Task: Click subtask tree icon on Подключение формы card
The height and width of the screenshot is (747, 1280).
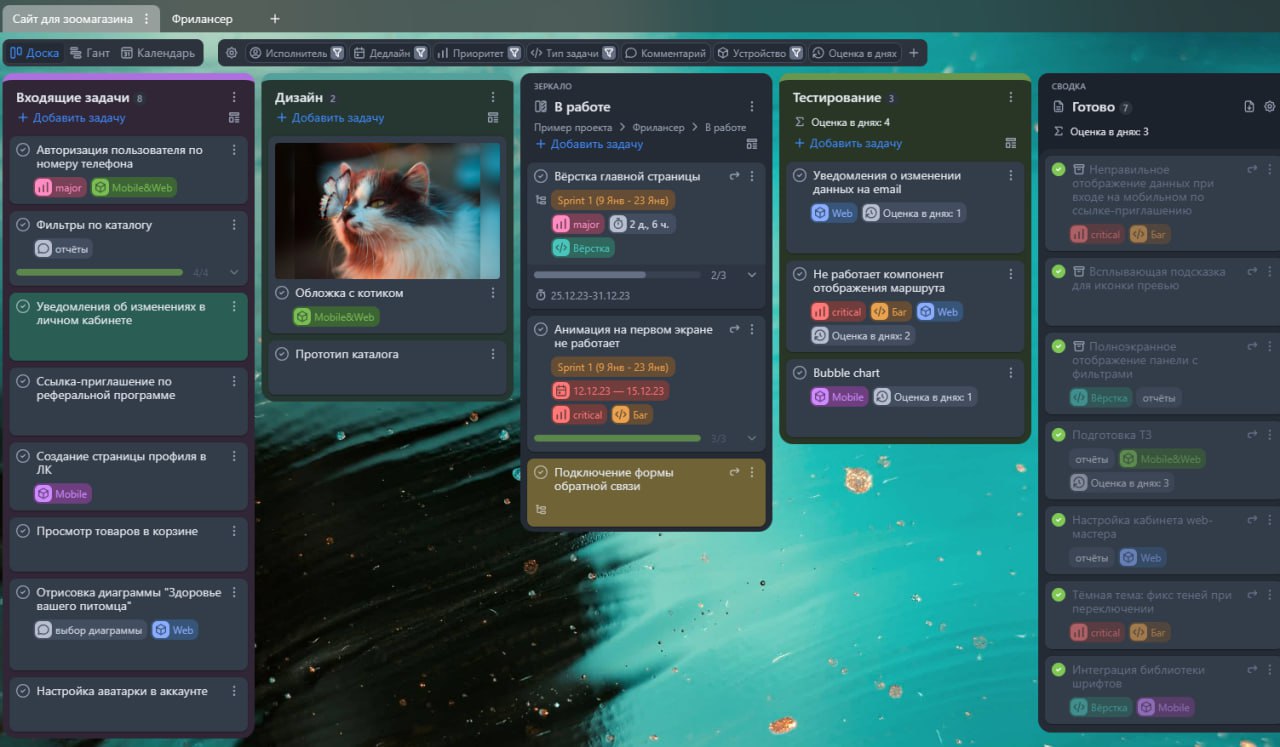Action: click(x=541, y=510)
